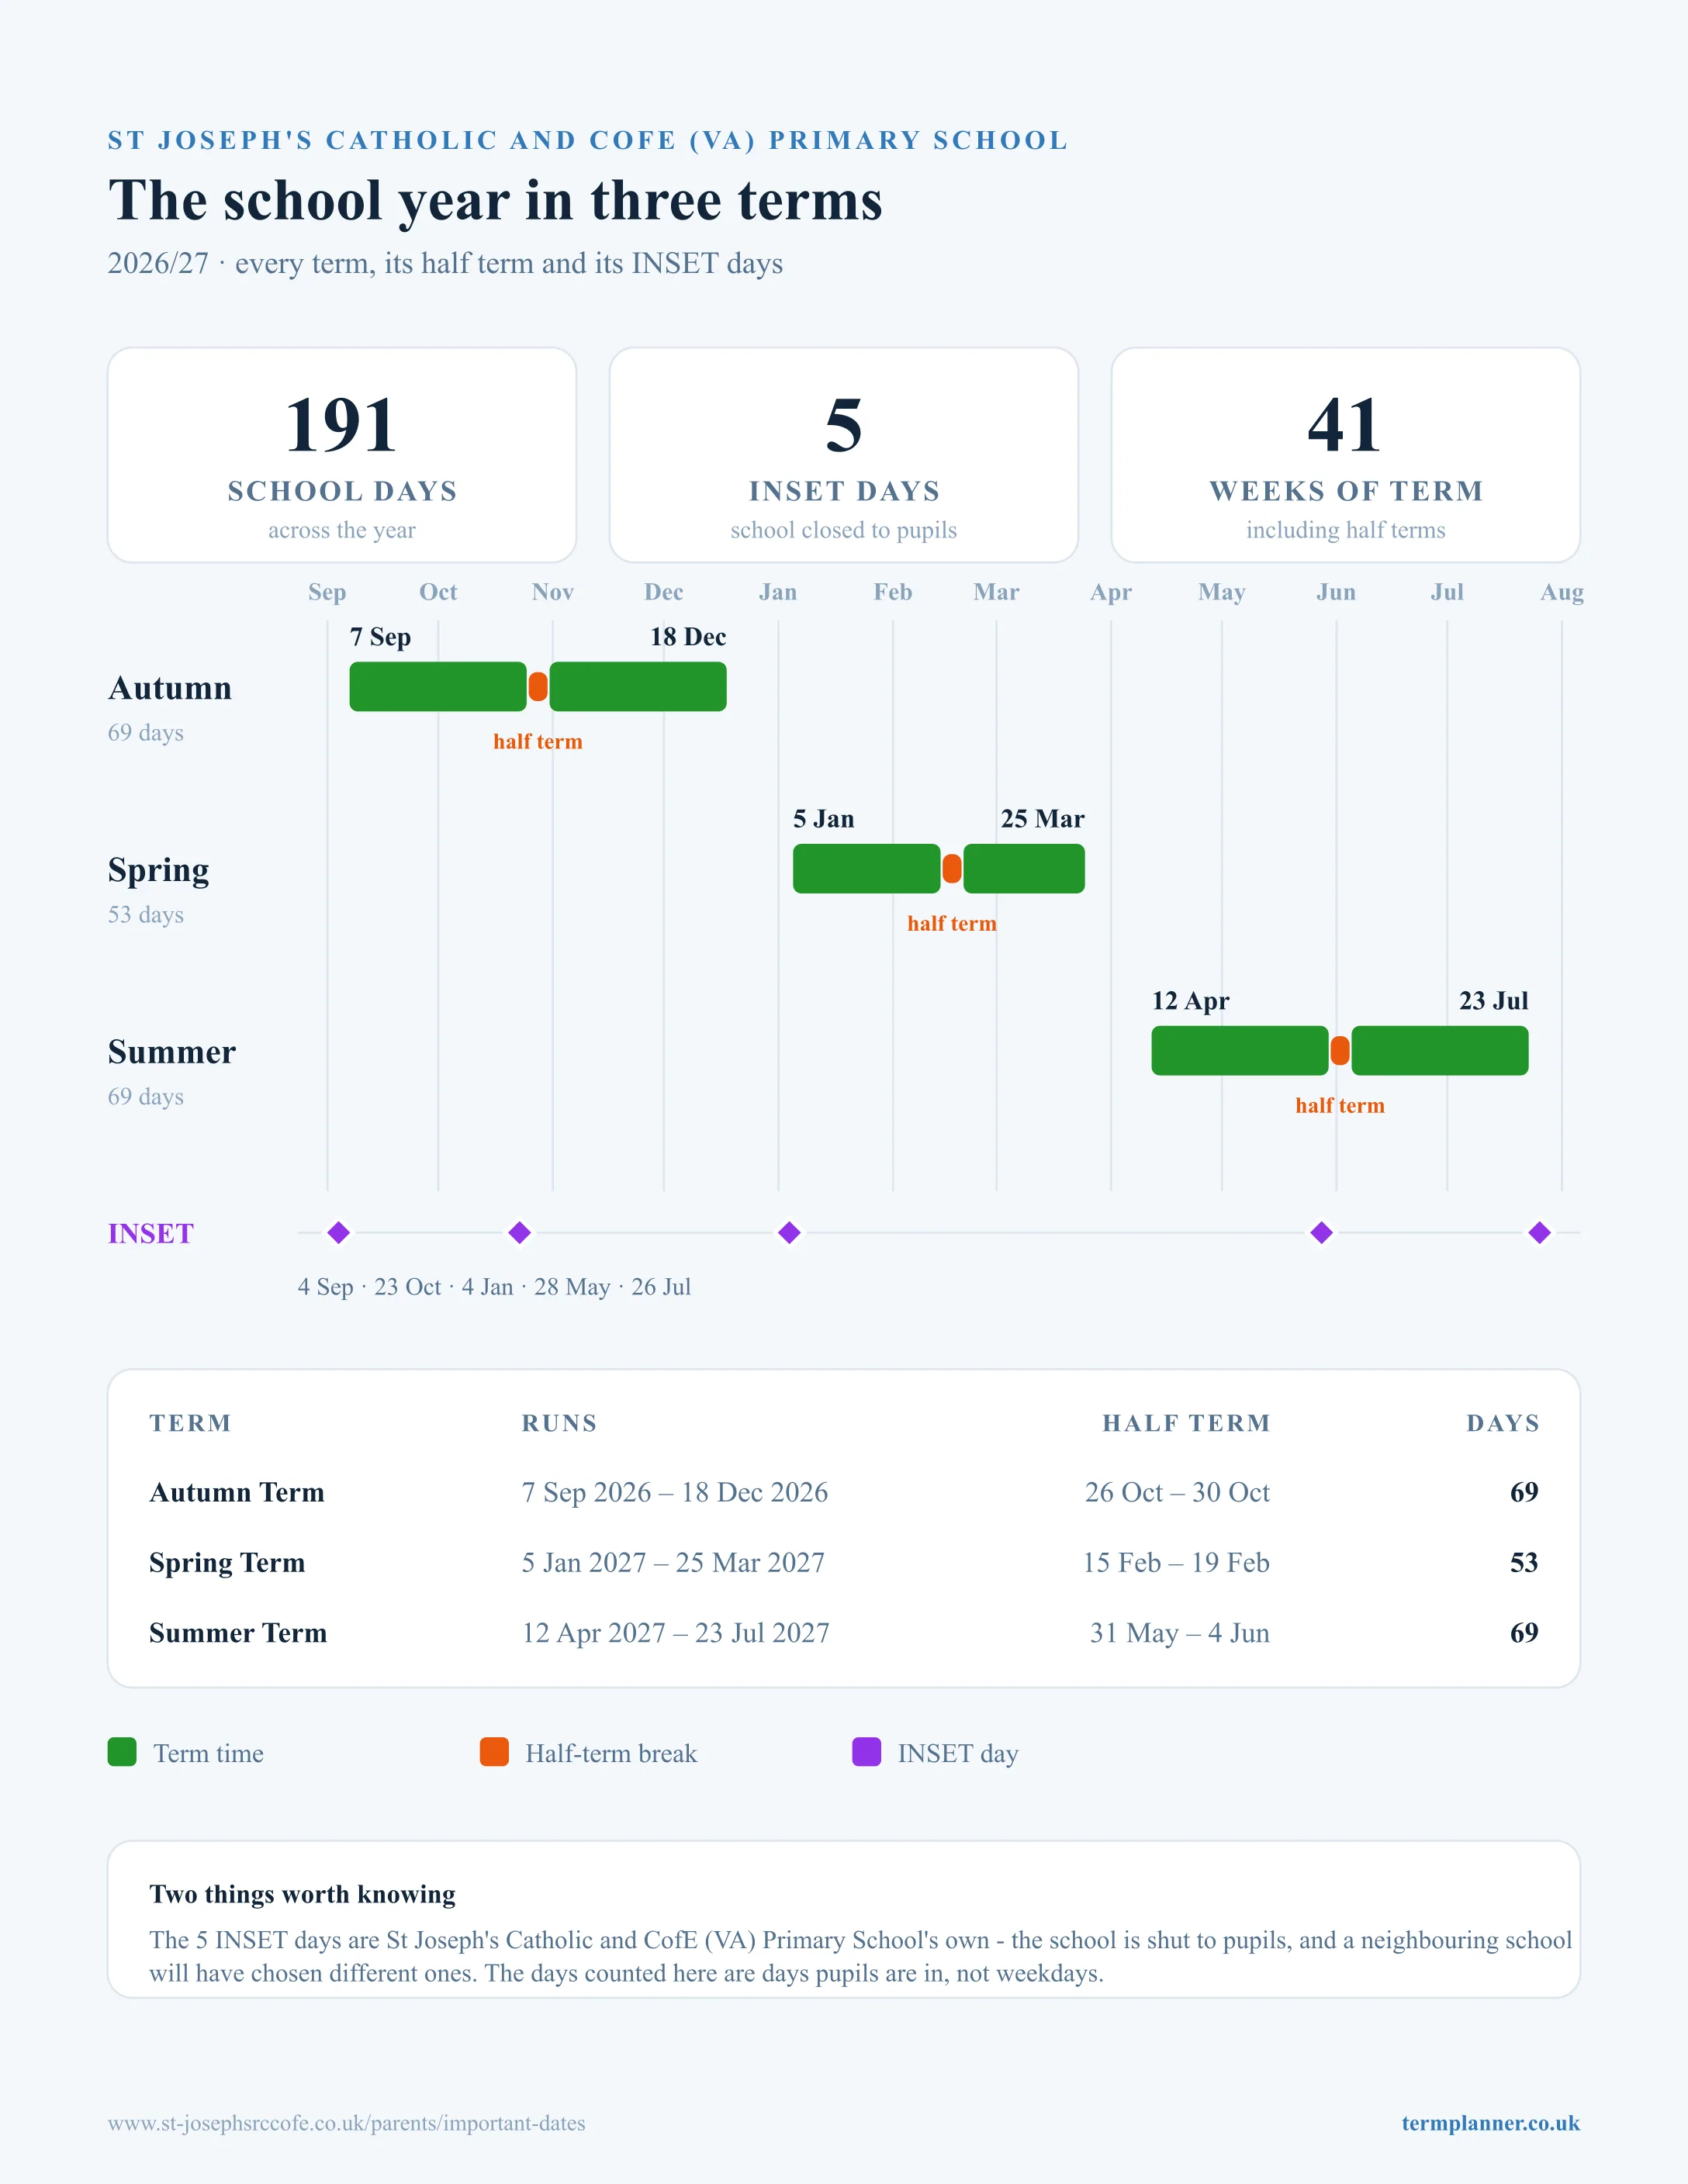Click the green Term time legend swatch
The height and width of the screenshot is (2184, 1688).
point(122,1752)
